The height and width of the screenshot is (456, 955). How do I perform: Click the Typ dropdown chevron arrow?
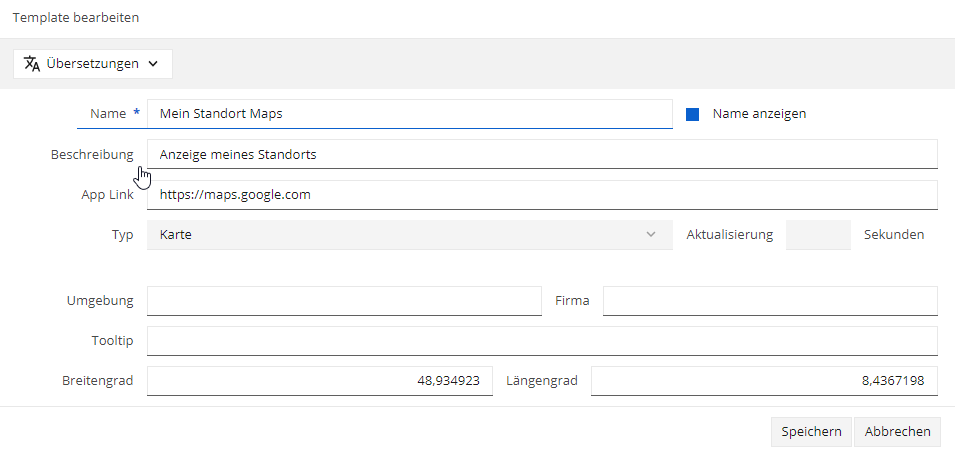tap(651, 234)
